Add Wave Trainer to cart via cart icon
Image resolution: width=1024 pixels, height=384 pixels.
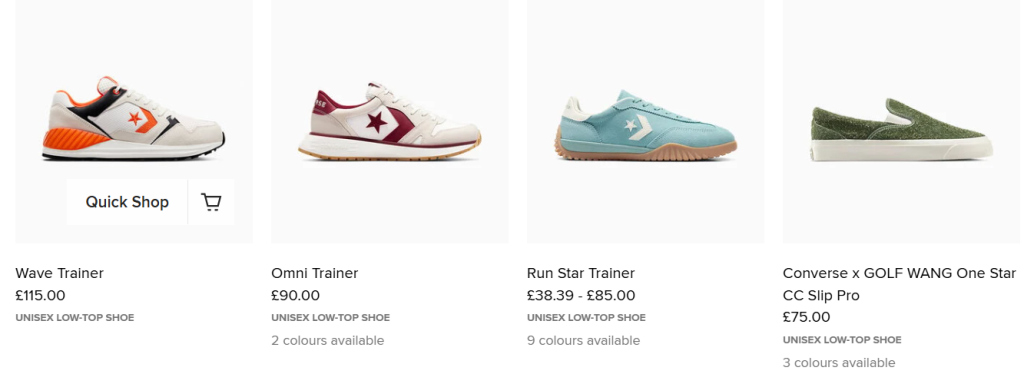(x=211, y=202)
